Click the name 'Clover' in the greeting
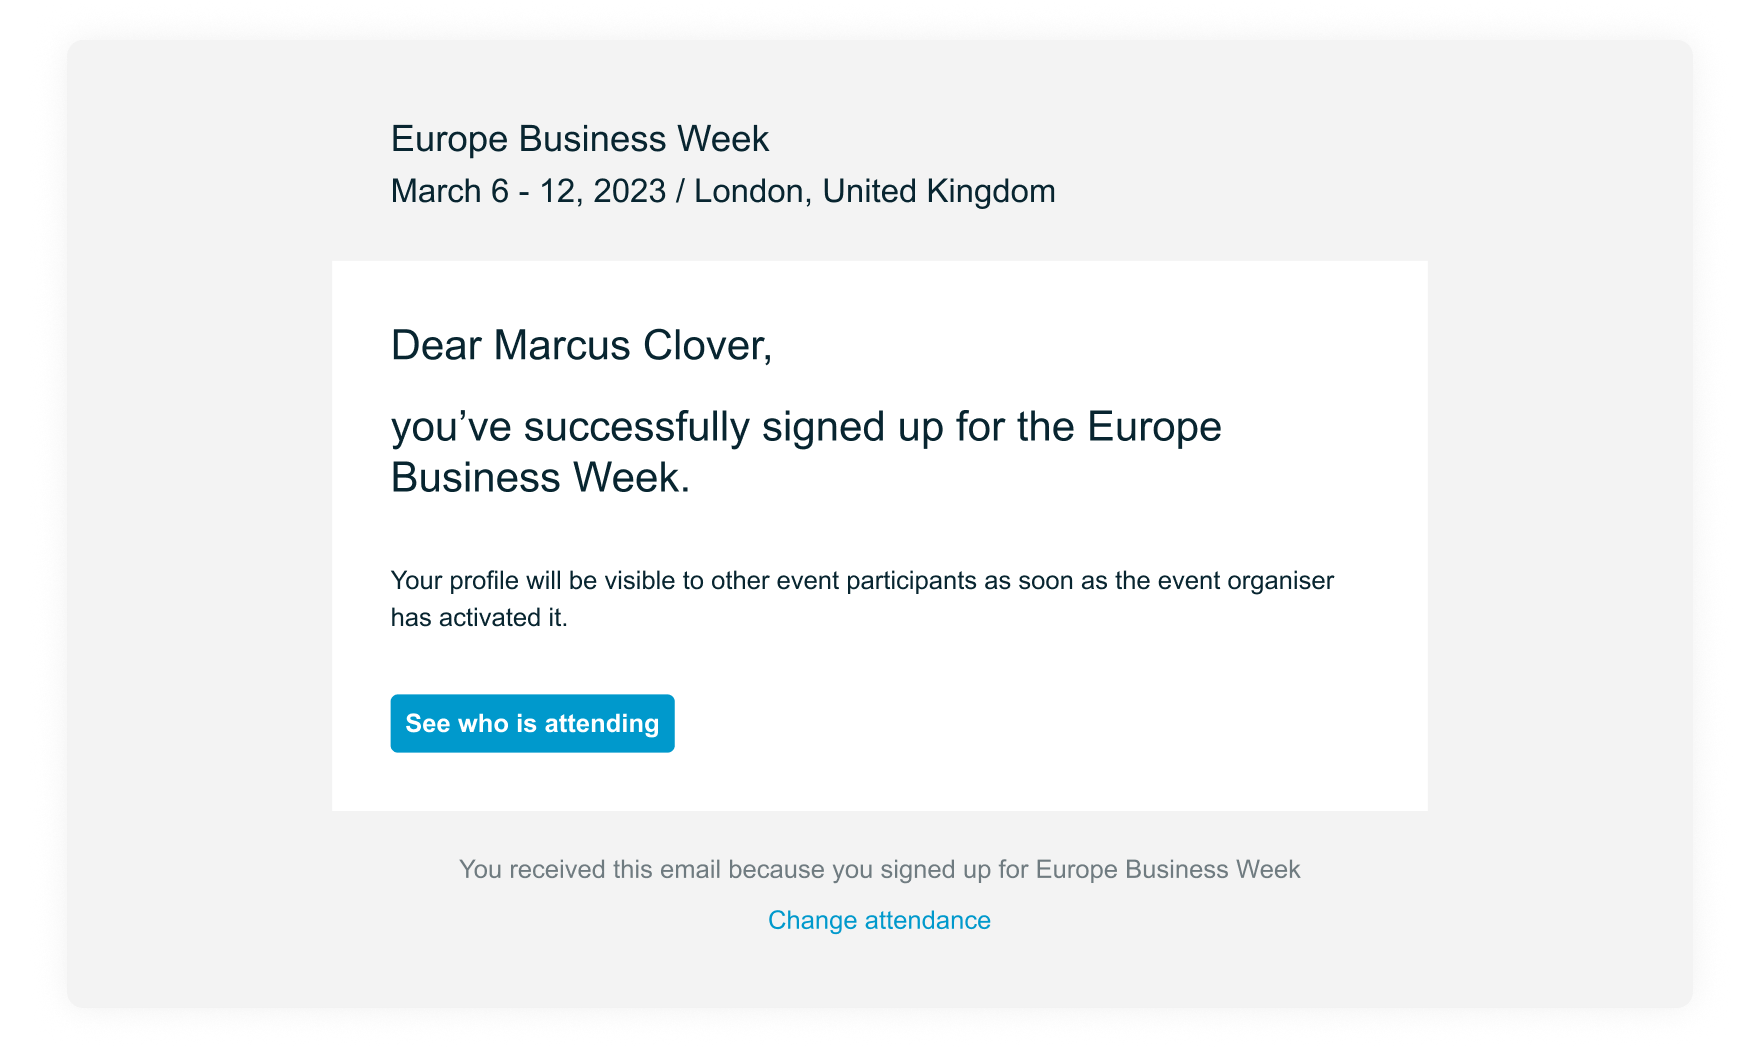Screen dimensions: 1760x1048 [x=708, y=345]
